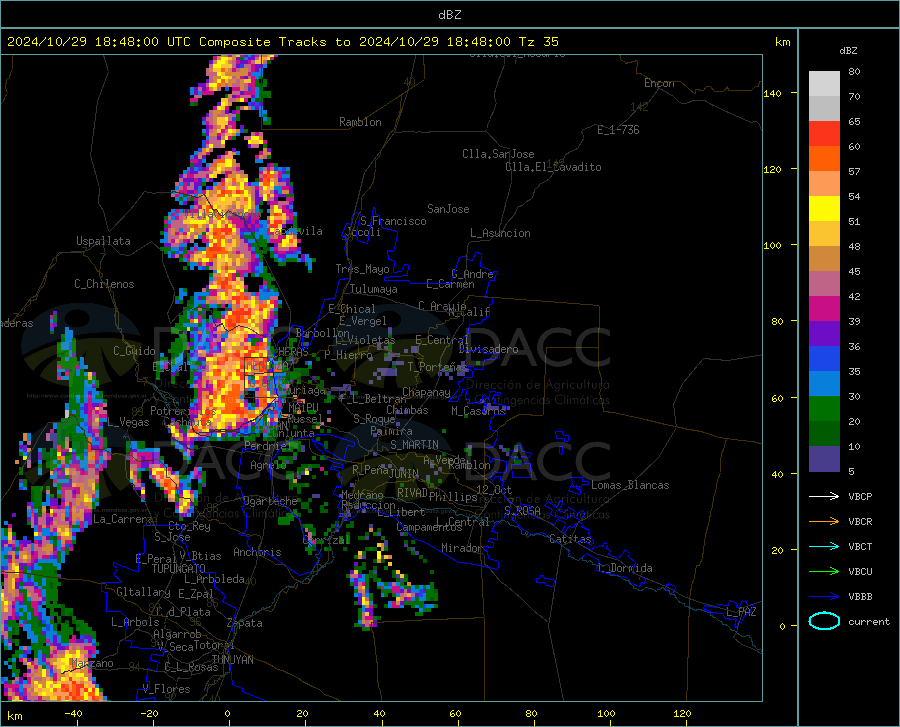Screen dimensions: 900x727
Task: Pick the blue 36 dBZ swatch
Action: click(824, 359)
